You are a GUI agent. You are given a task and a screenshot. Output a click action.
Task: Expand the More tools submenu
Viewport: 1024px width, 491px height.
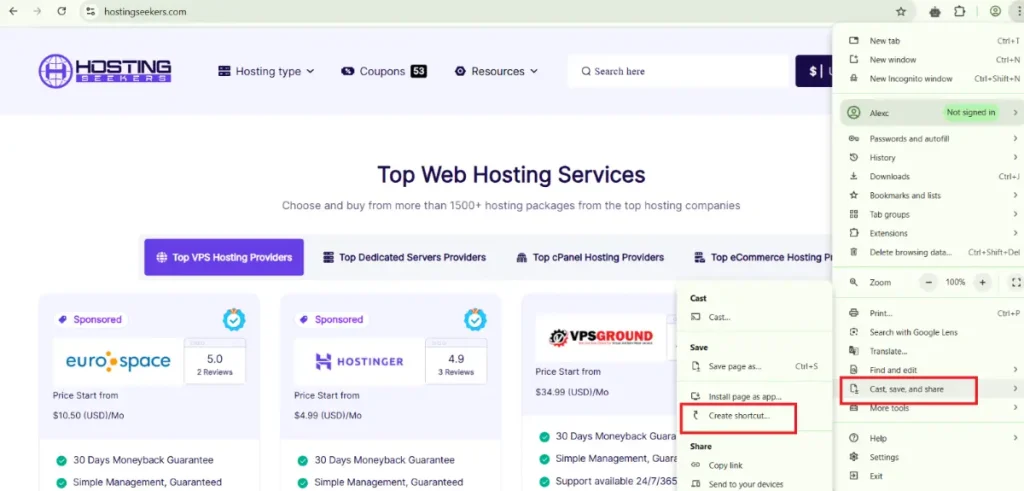pos(889,408)
